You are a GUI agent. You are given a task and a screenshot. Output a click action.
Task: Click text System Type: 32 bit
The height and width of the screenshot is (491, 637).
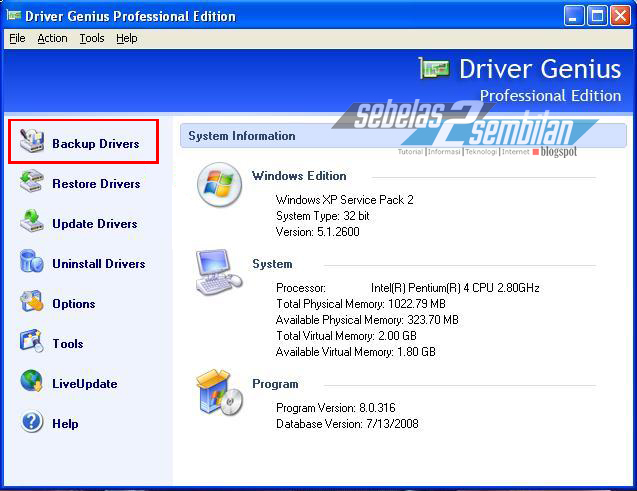(x=323, y=216)
